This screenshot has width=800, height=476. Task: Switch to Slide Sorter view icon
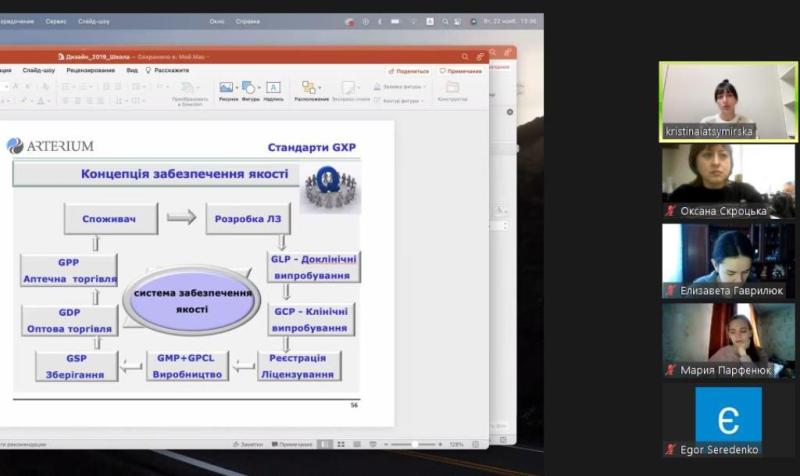(x=341, y=444)
